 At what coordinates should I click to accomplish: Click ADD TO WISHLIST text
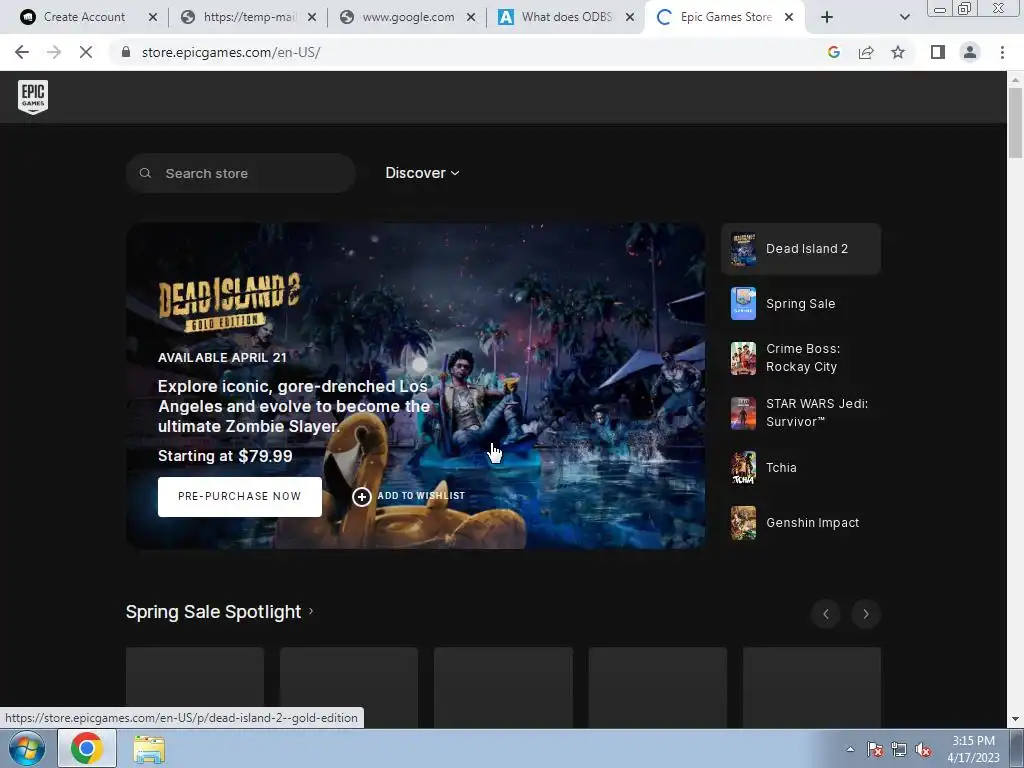coord(421,496)
